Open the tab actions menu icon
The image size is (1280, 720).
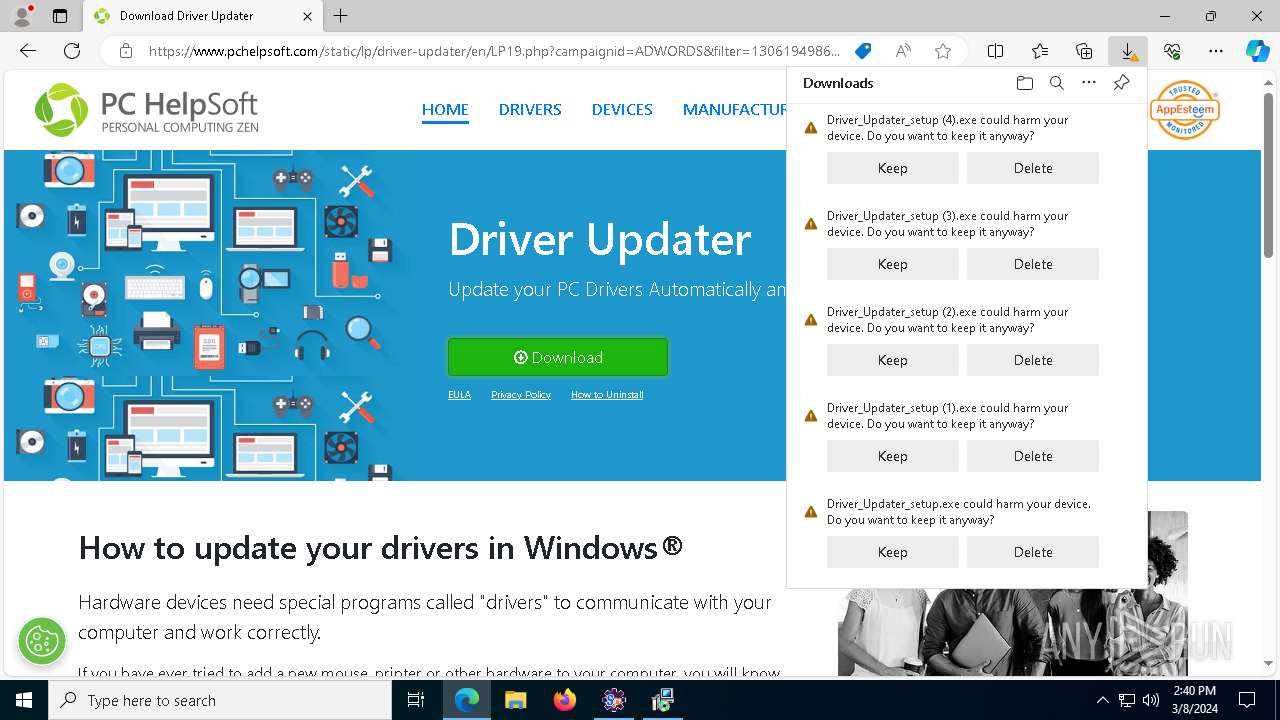pos(60,16)
